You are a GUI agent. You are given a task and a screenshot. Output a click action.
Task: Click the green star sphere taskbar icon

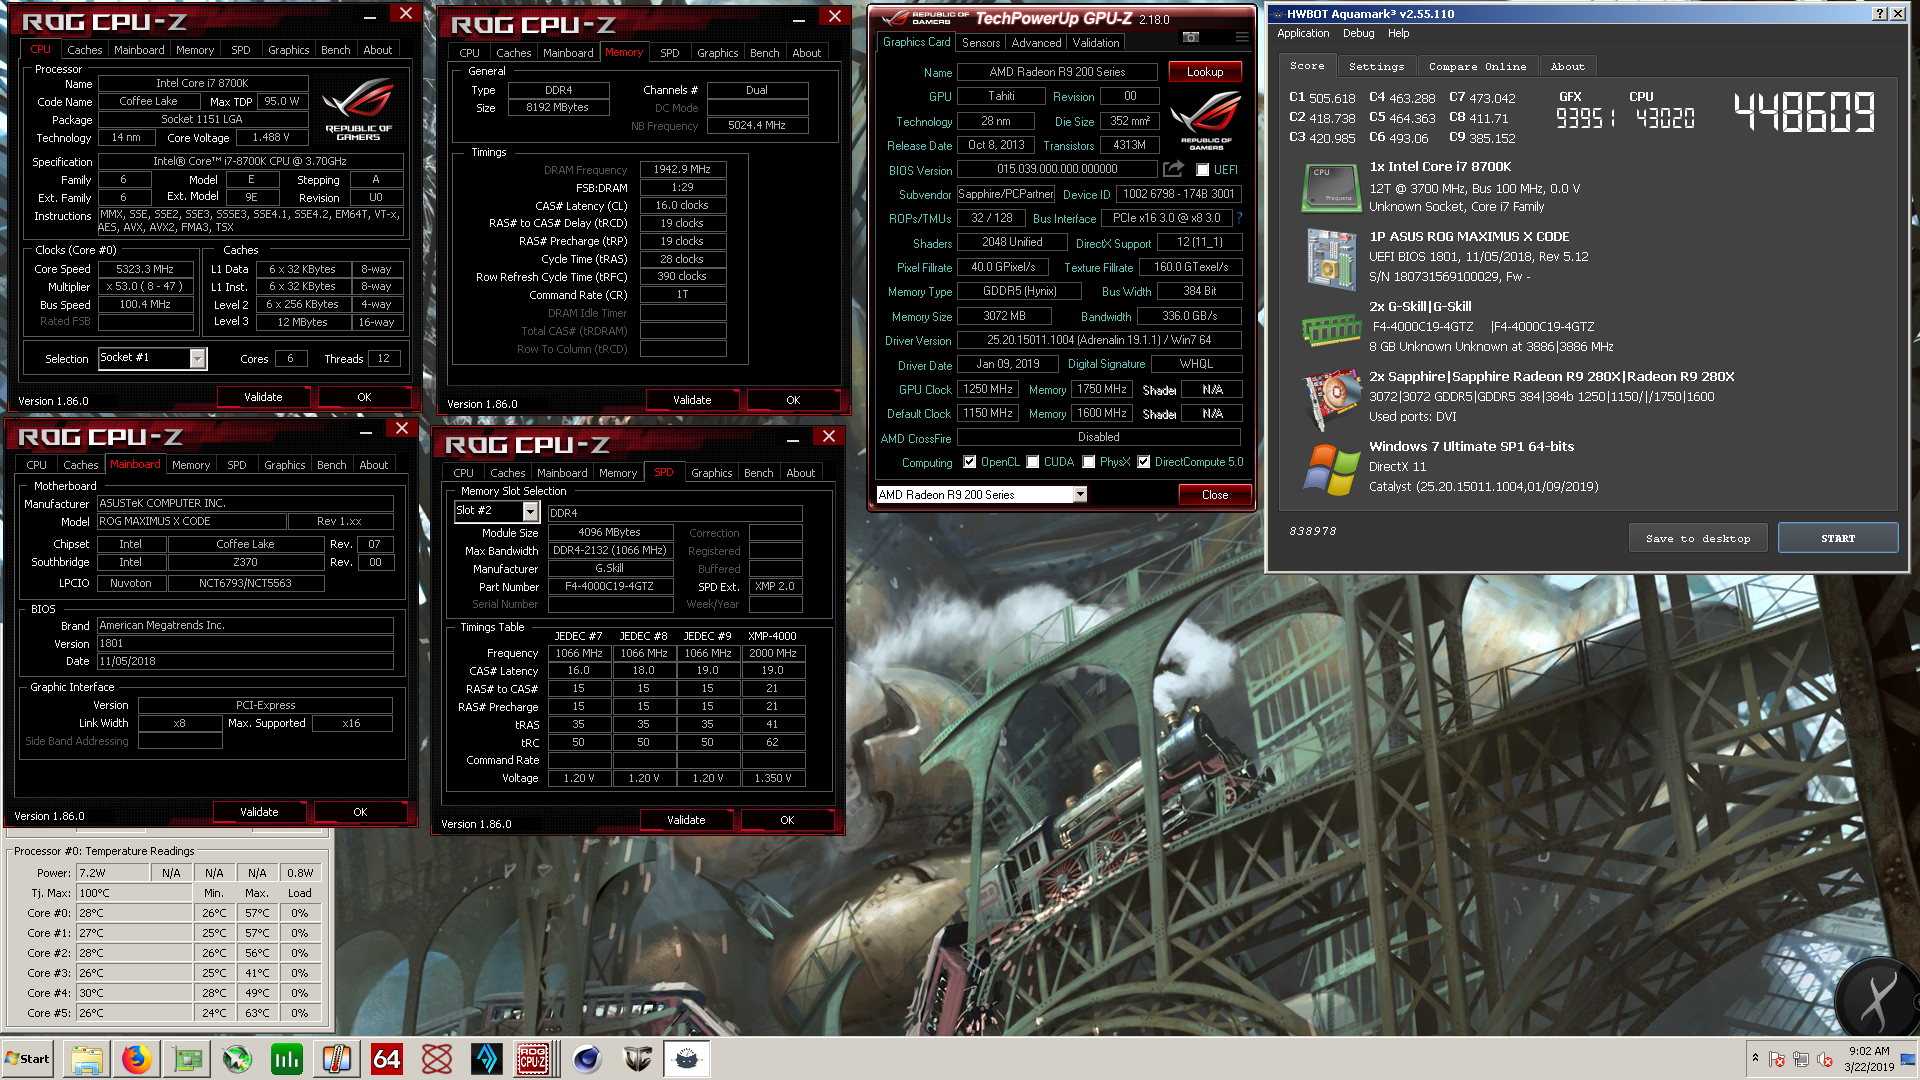[237, 1058]
